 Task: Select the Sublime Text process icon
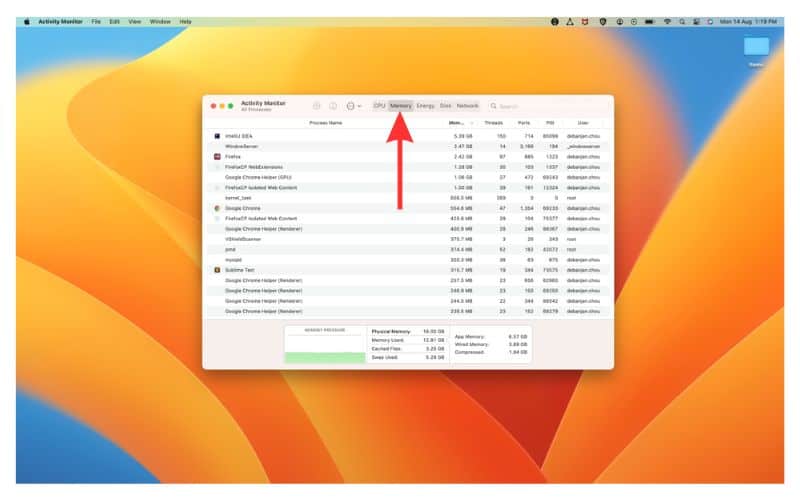point(217,270)
